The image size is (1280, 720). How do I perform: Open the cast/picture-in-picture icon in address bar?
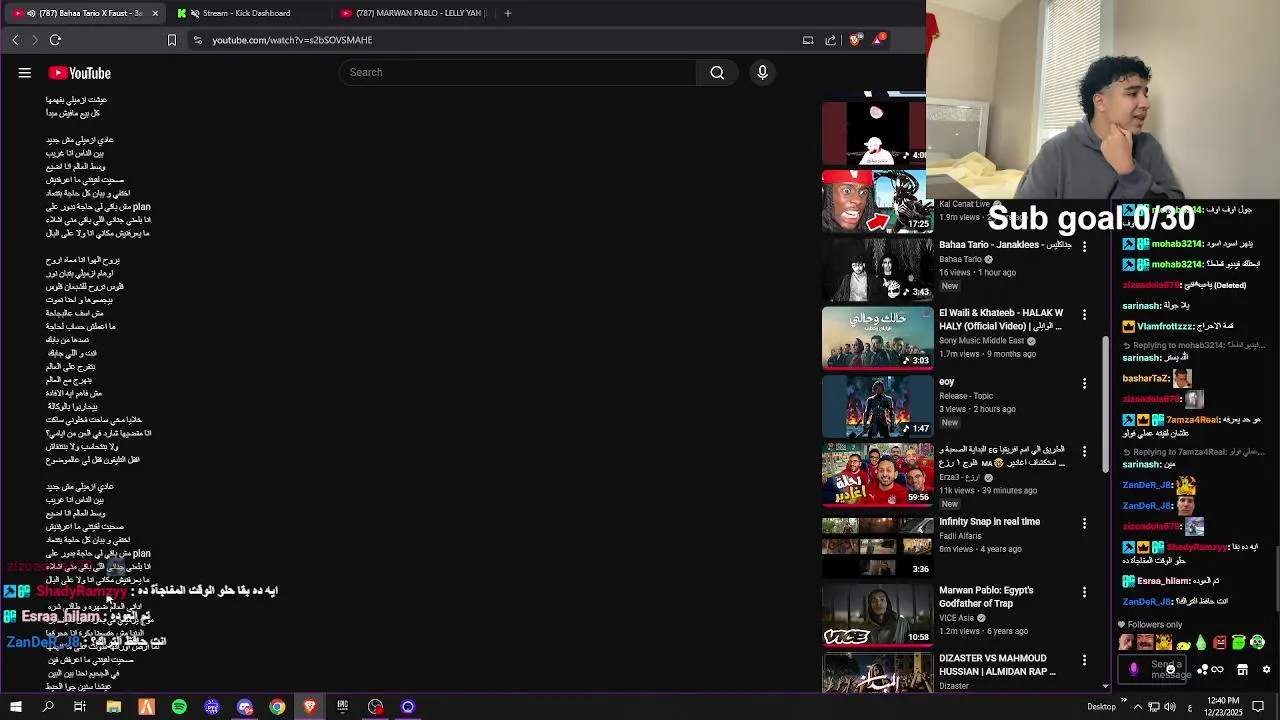pyautogui.click(x=808, y=40)
